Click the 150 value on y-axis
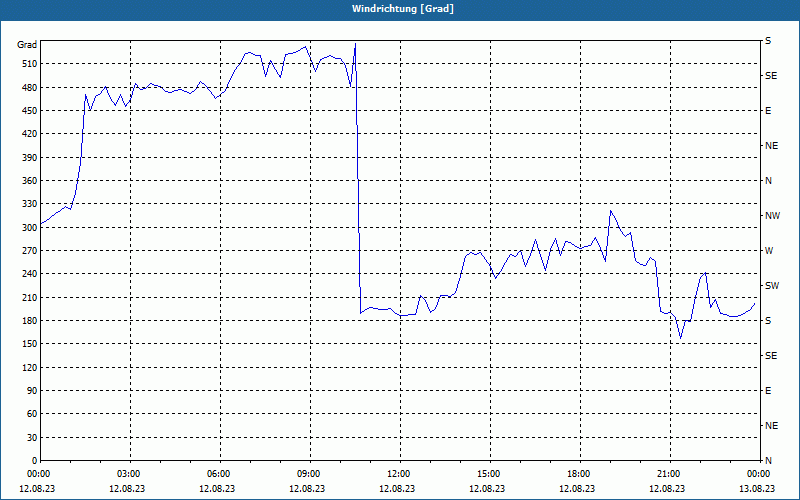Viewport: 800px width, 500px height. click(29, 343)
